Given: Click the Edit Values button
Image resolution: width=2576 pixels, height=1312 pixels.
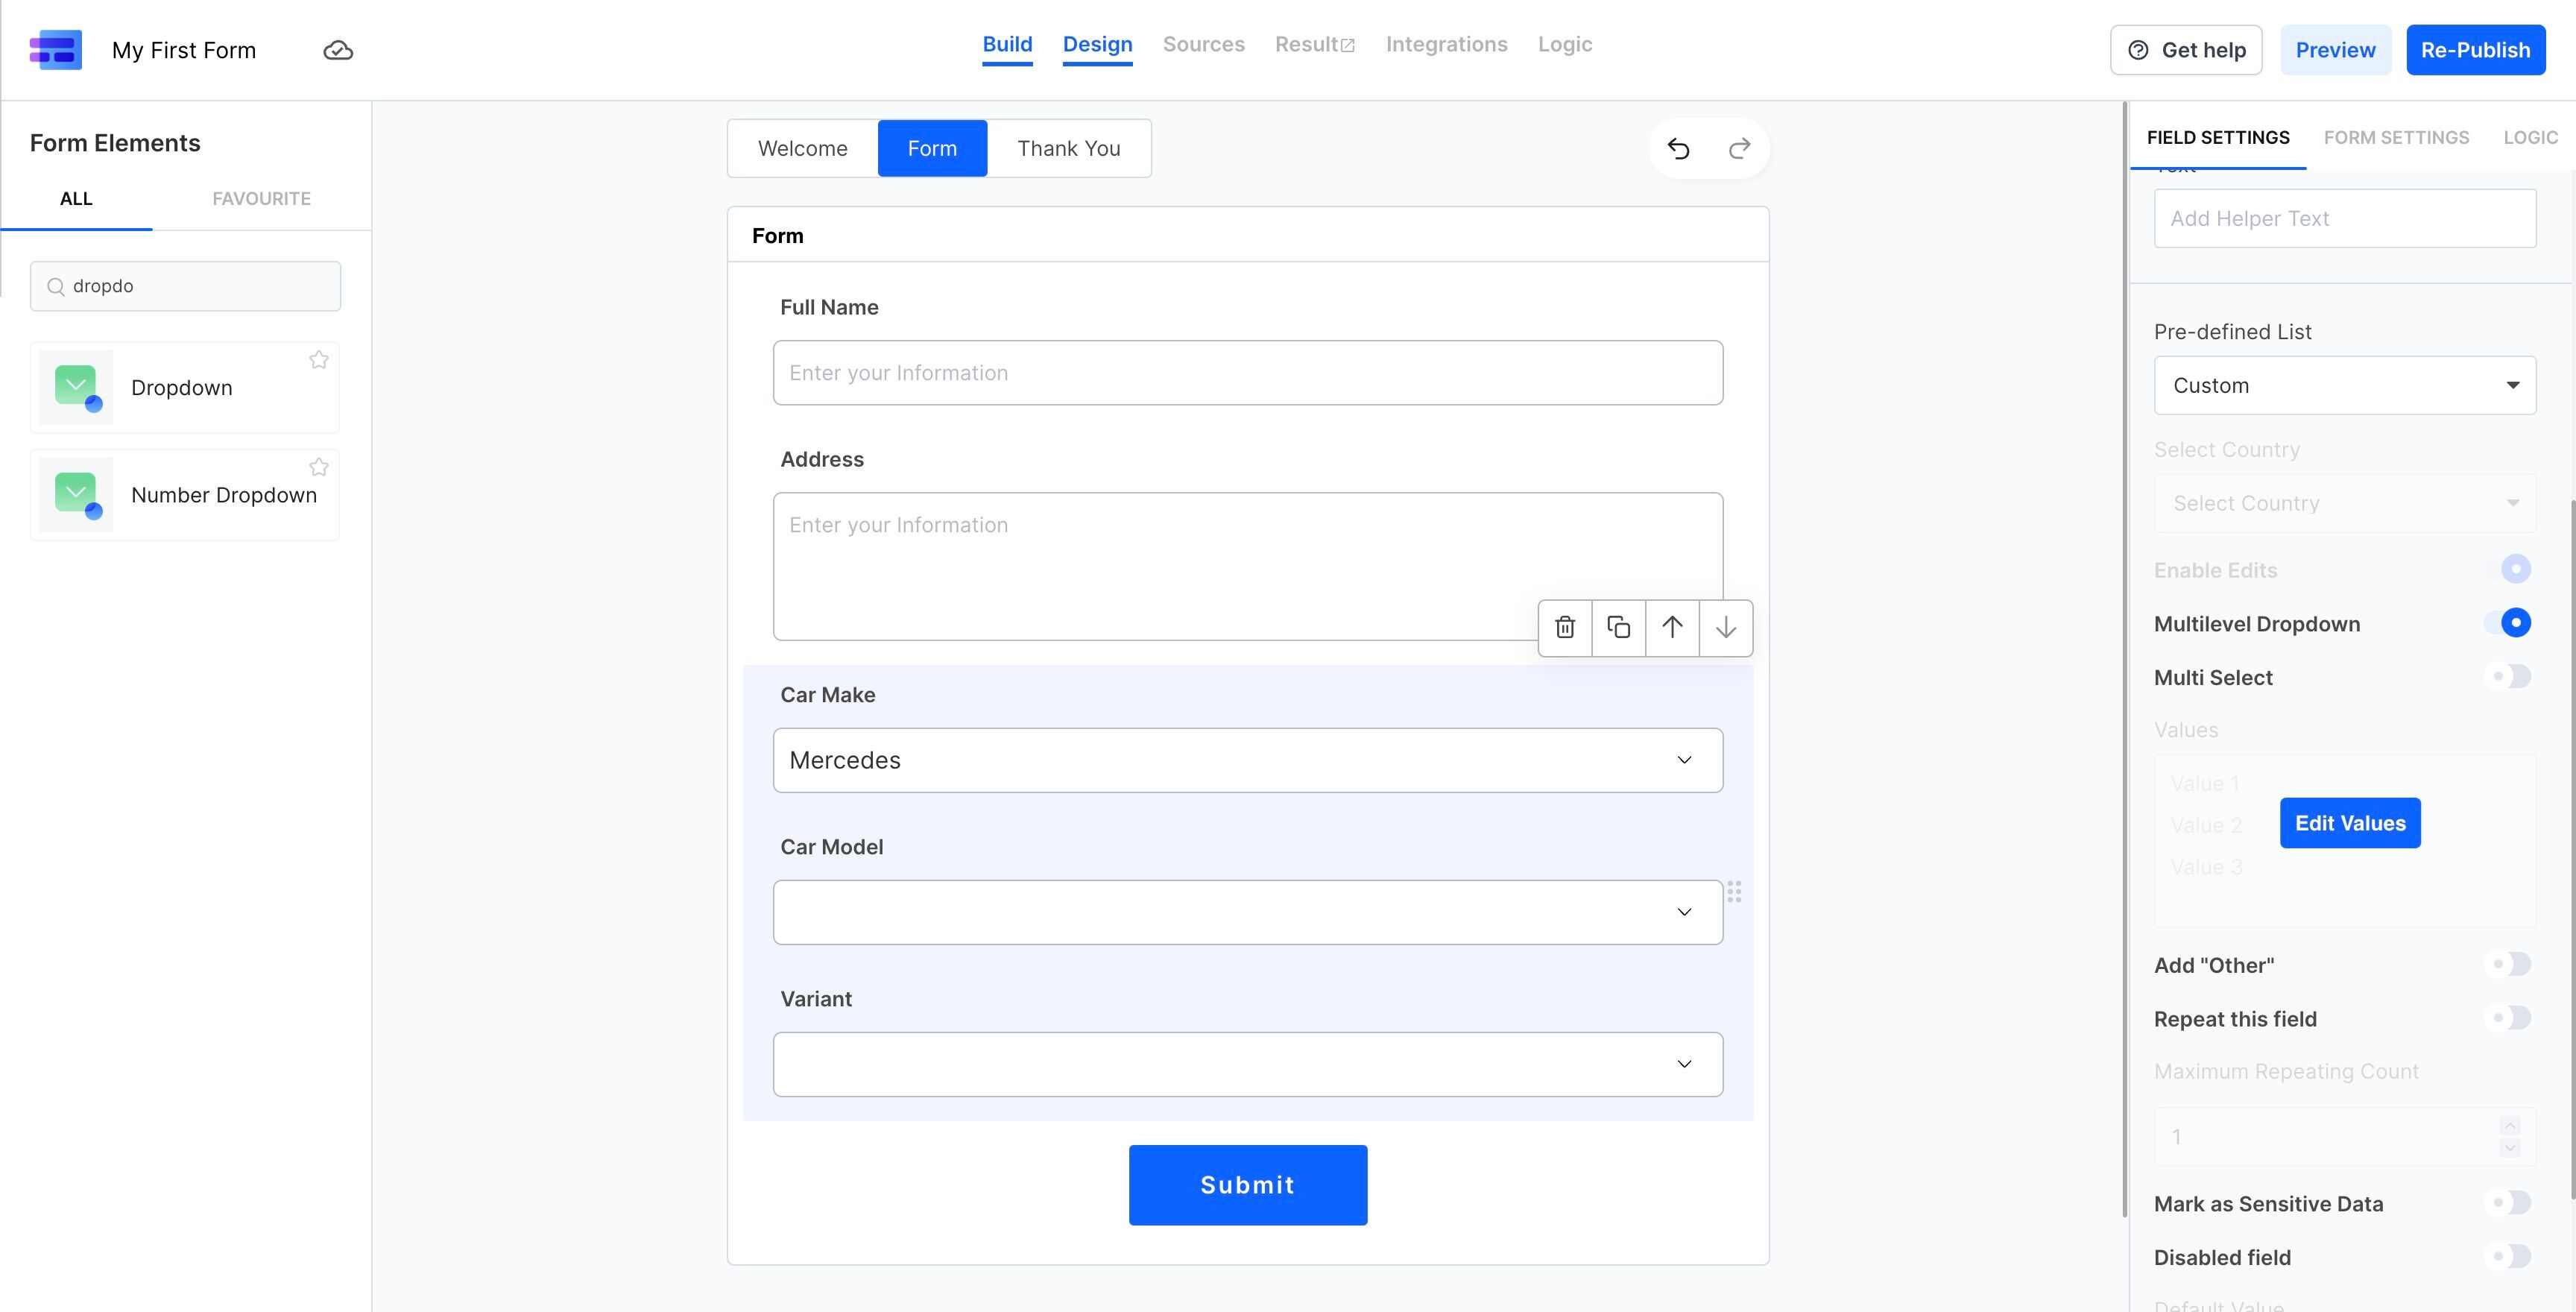Looking at the screenshot, I should (x=2350, y=822).
